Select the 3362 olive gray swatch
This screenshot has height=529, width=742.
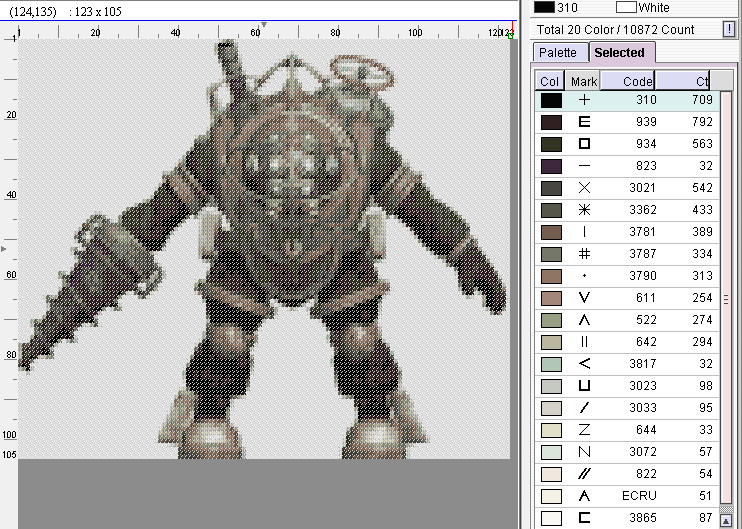click(551, 210)
